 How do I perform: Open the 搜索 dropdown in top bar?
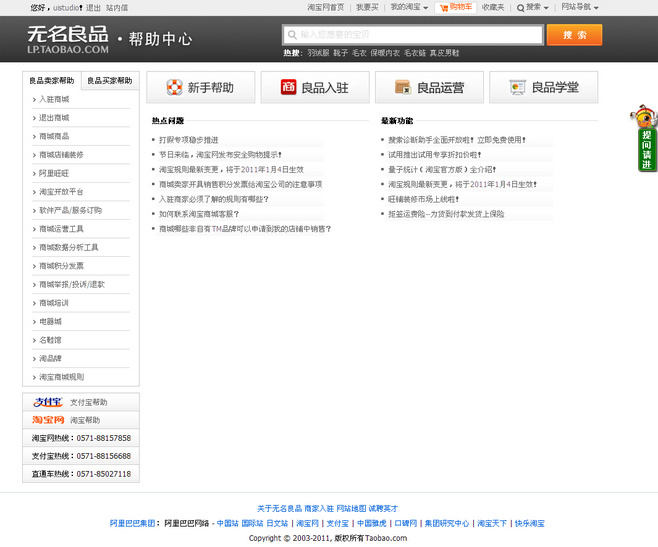(x=537, y=7)
